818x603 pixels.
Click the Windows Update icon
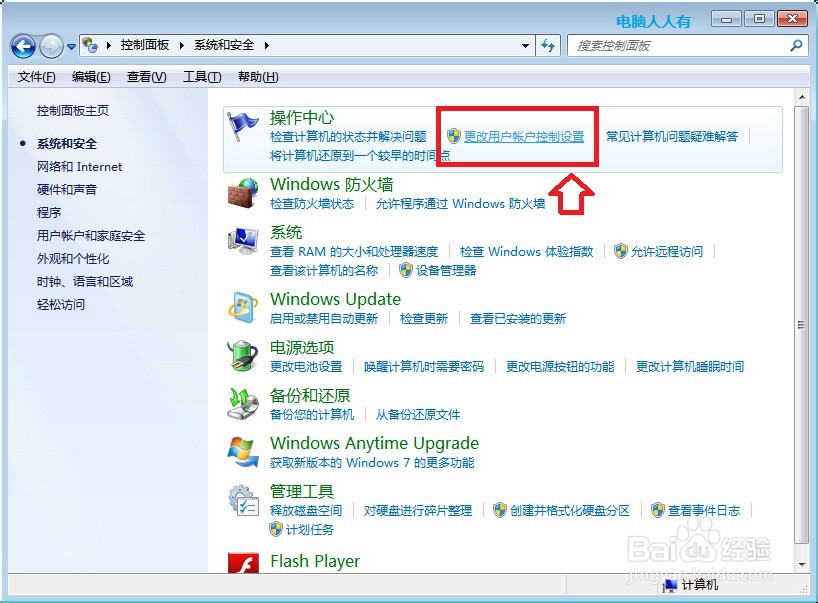coord(243,307)
